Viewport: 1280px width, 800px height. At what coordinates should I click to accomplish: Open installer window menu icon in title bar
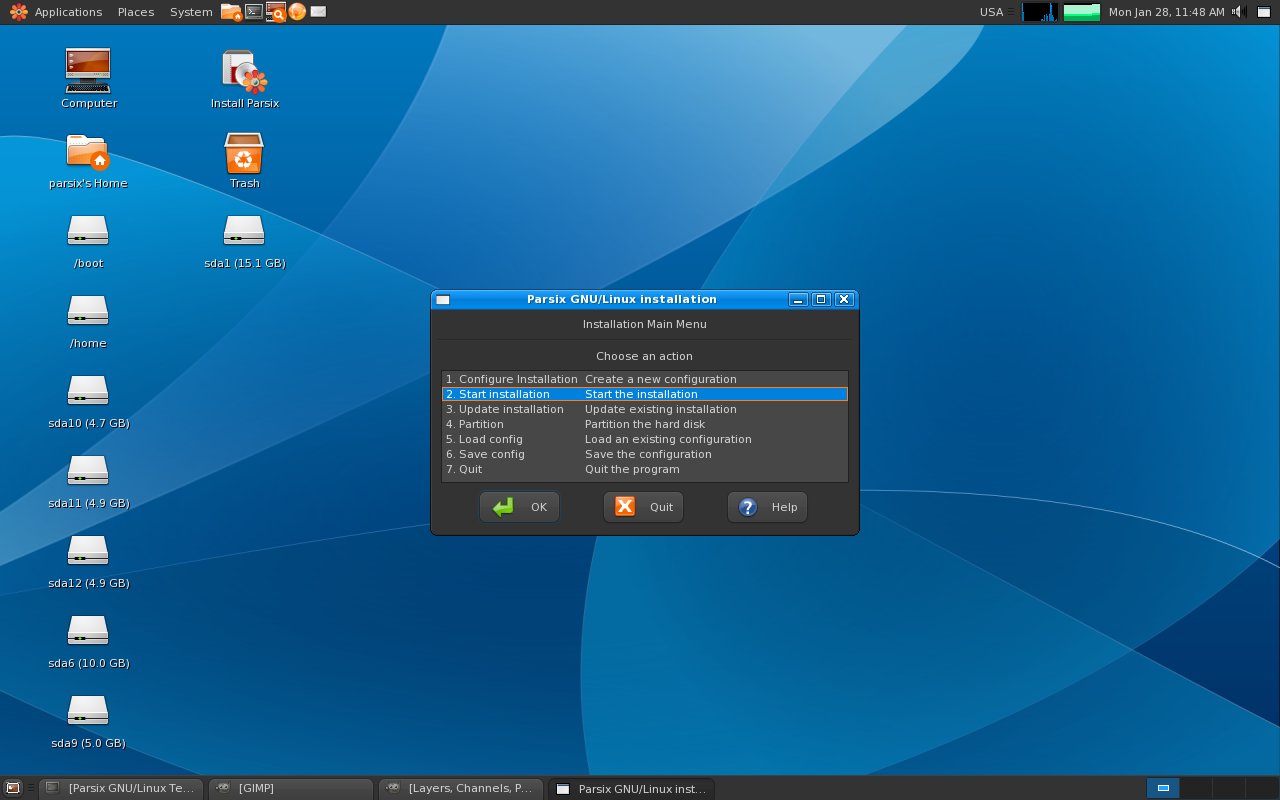tap(443, 299)
